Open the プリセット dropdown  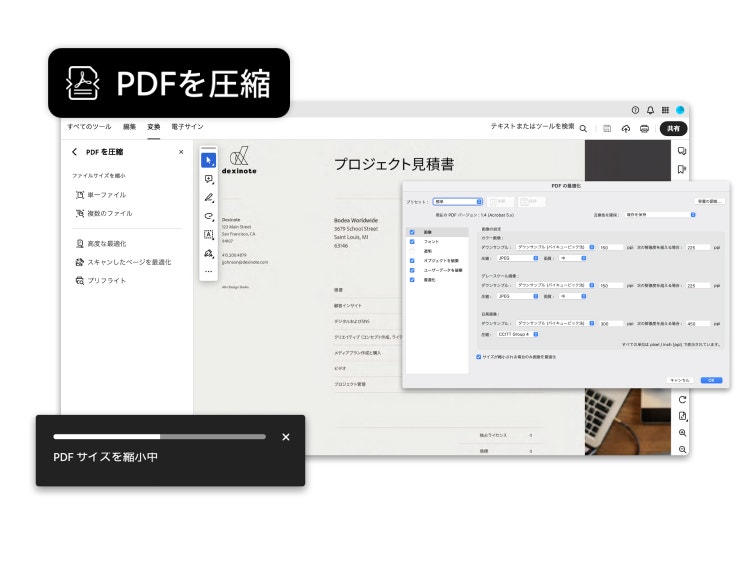pos(457,202)
